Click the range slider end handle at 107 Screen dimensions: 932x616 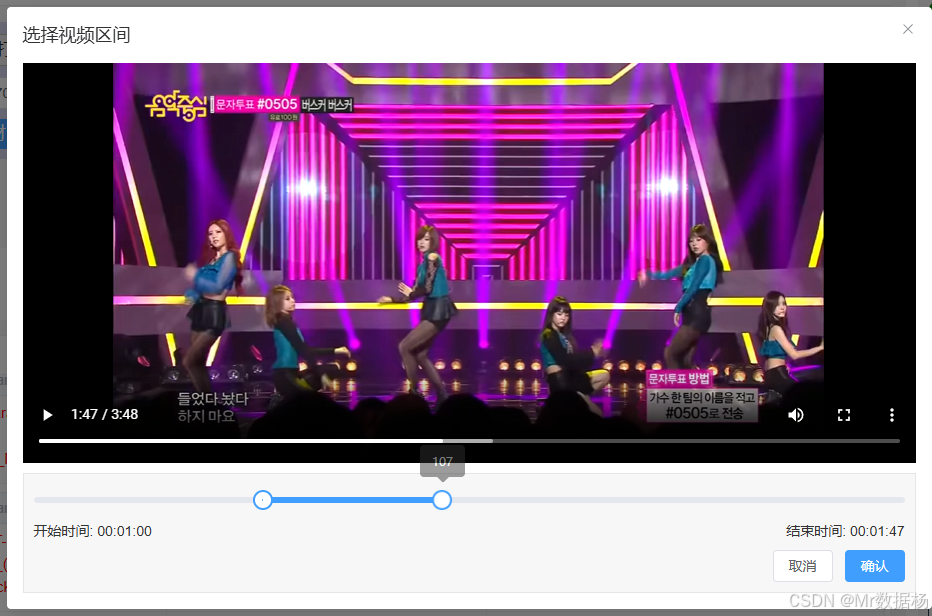(x=442, y=500)
